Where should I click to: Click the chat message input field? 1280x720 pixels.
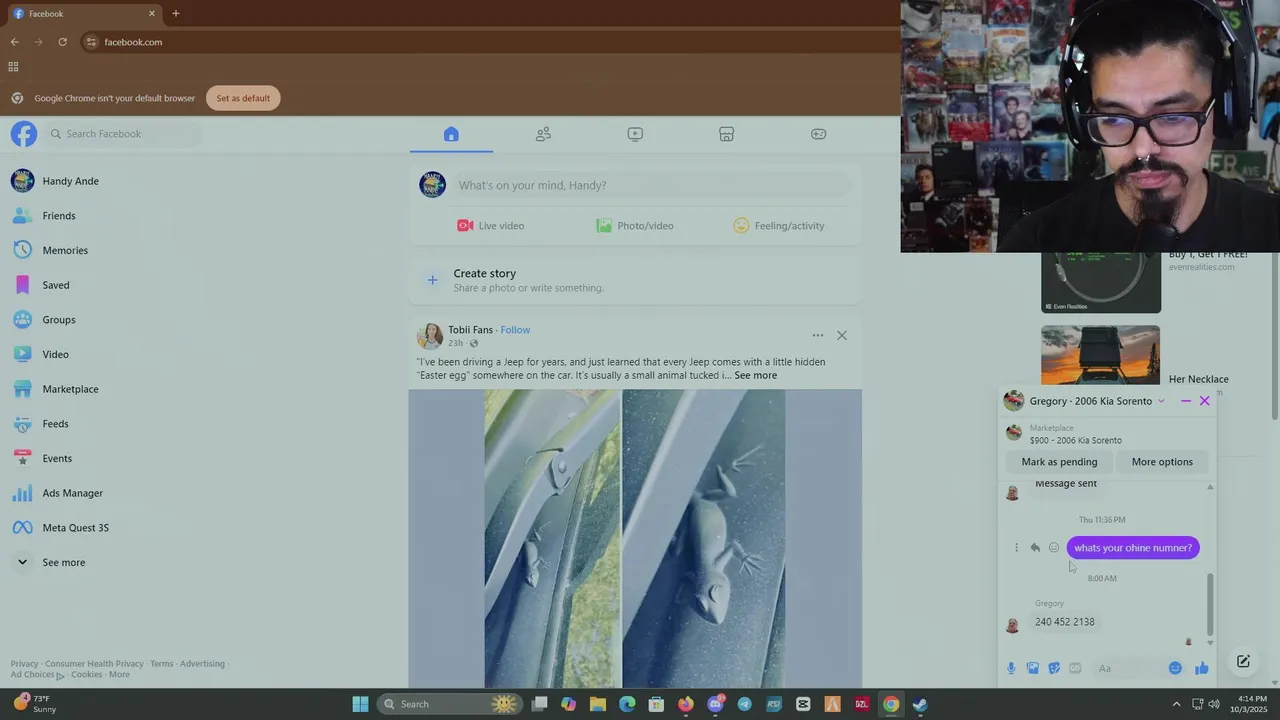(1128, 668)
